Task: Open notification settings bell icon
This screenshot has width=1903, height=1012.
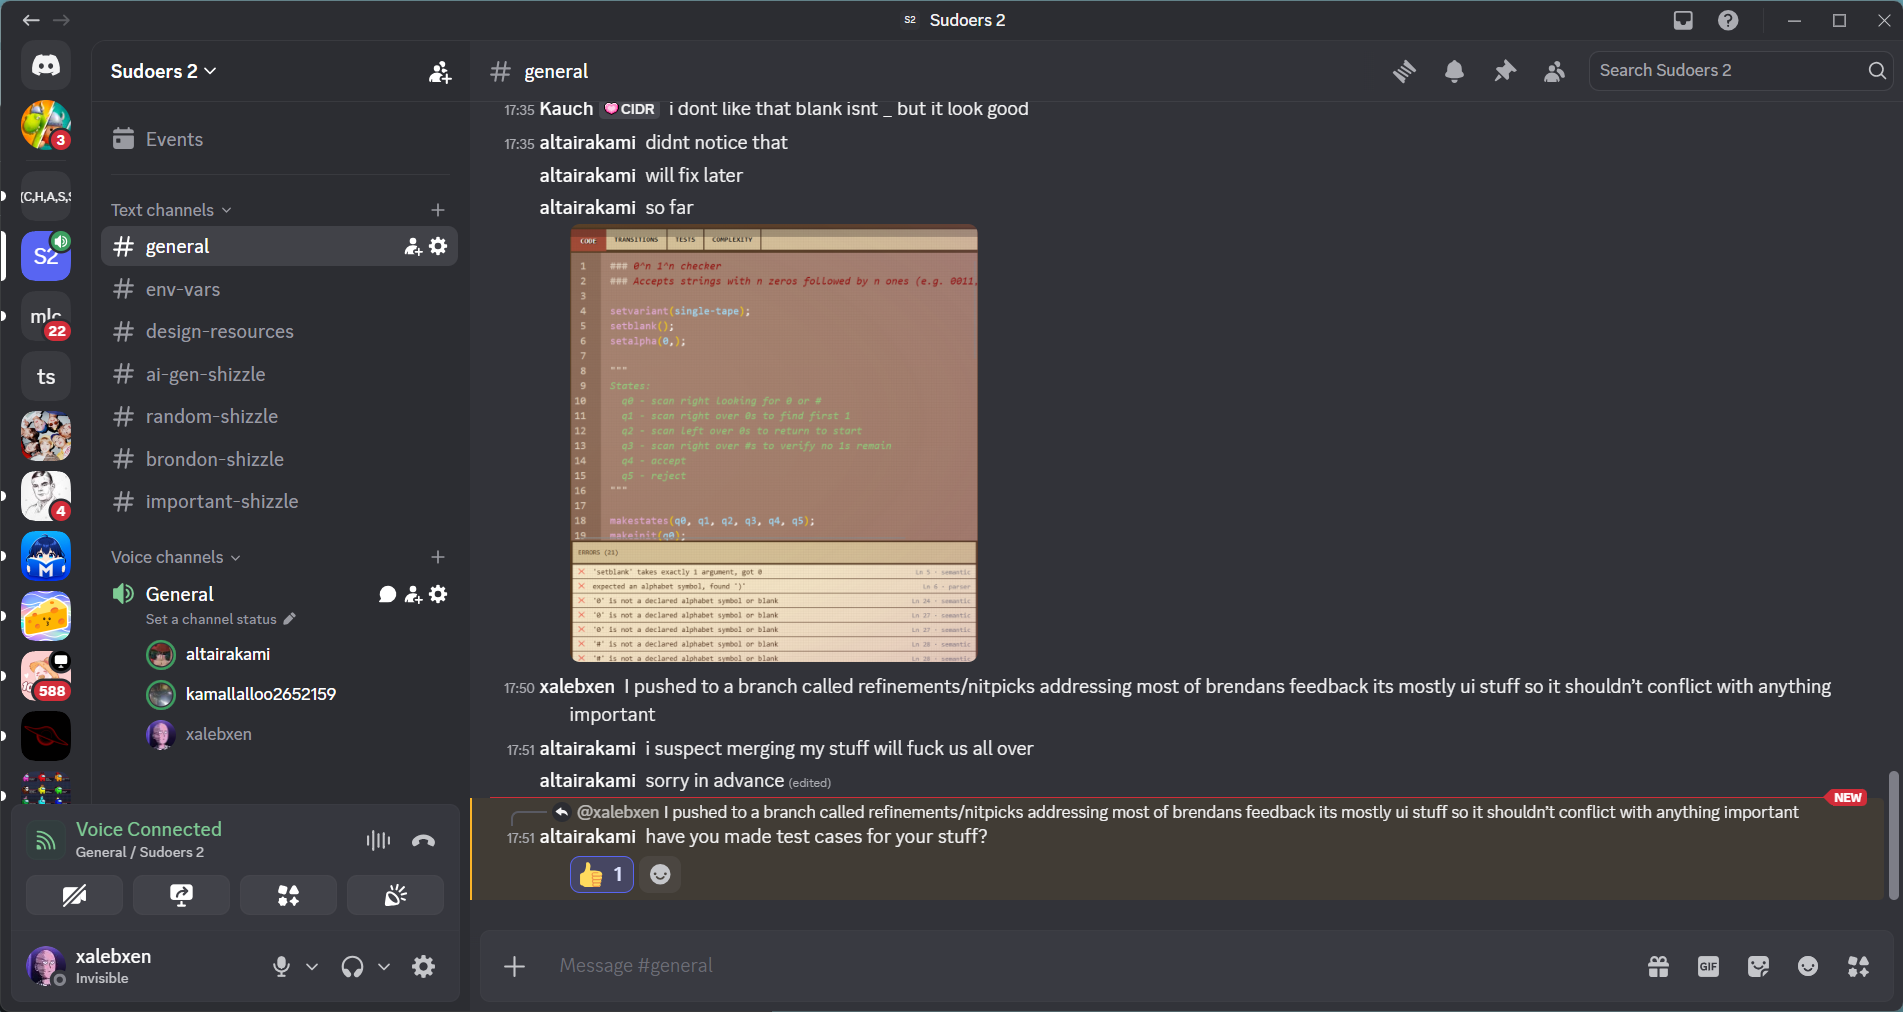Action: 1454,71
